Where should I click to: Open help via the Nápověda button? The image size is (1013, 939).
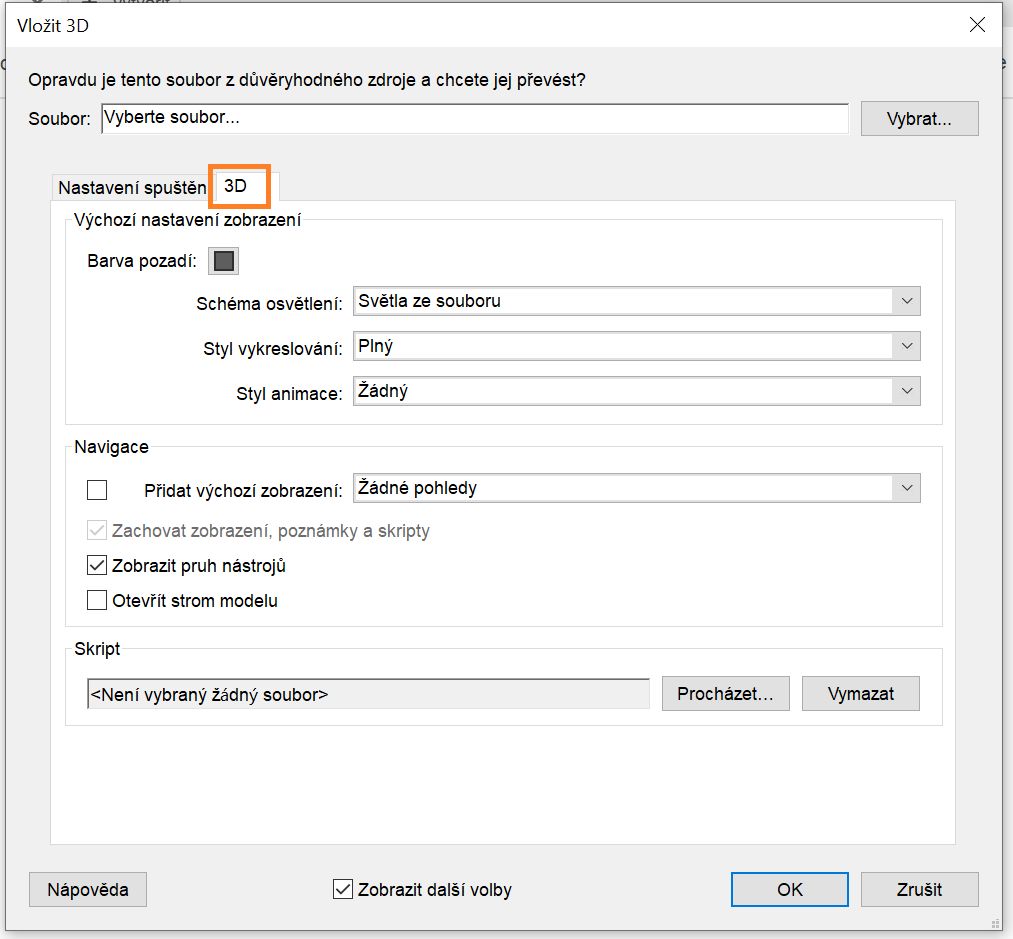[x=87, y=888]
